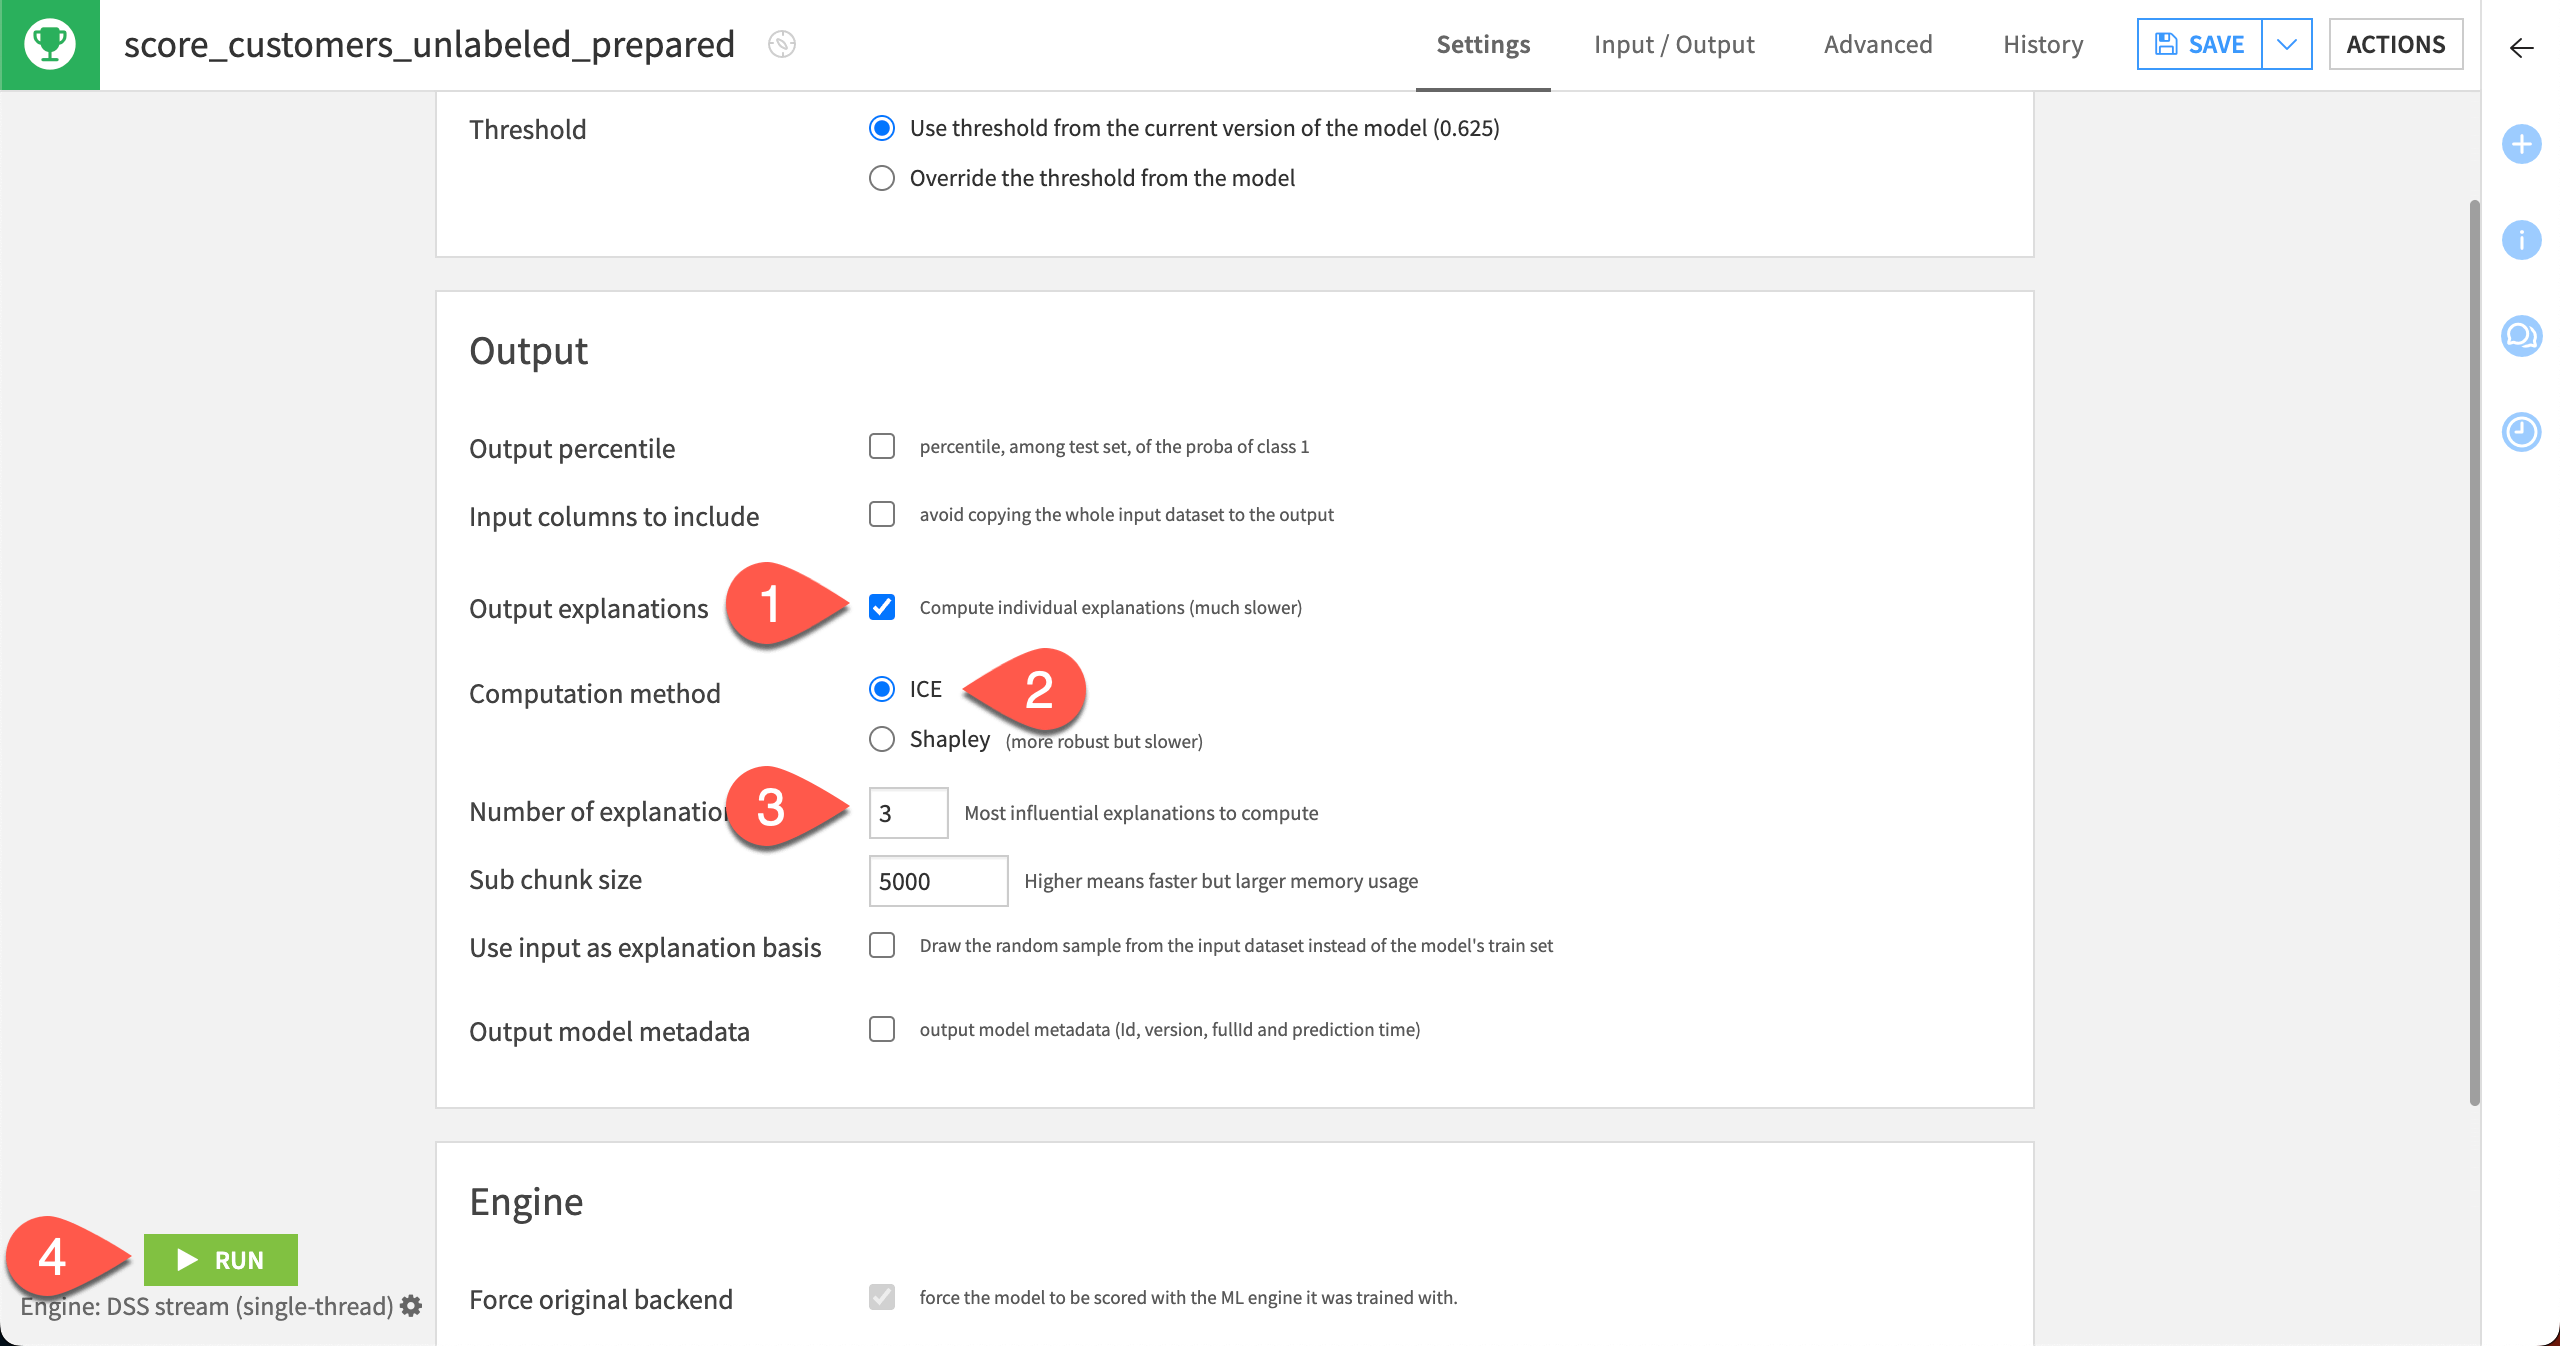This screenshot has height=1346, width=2560.
Task: Select use threshold from current model version
Action: (881, 128)
